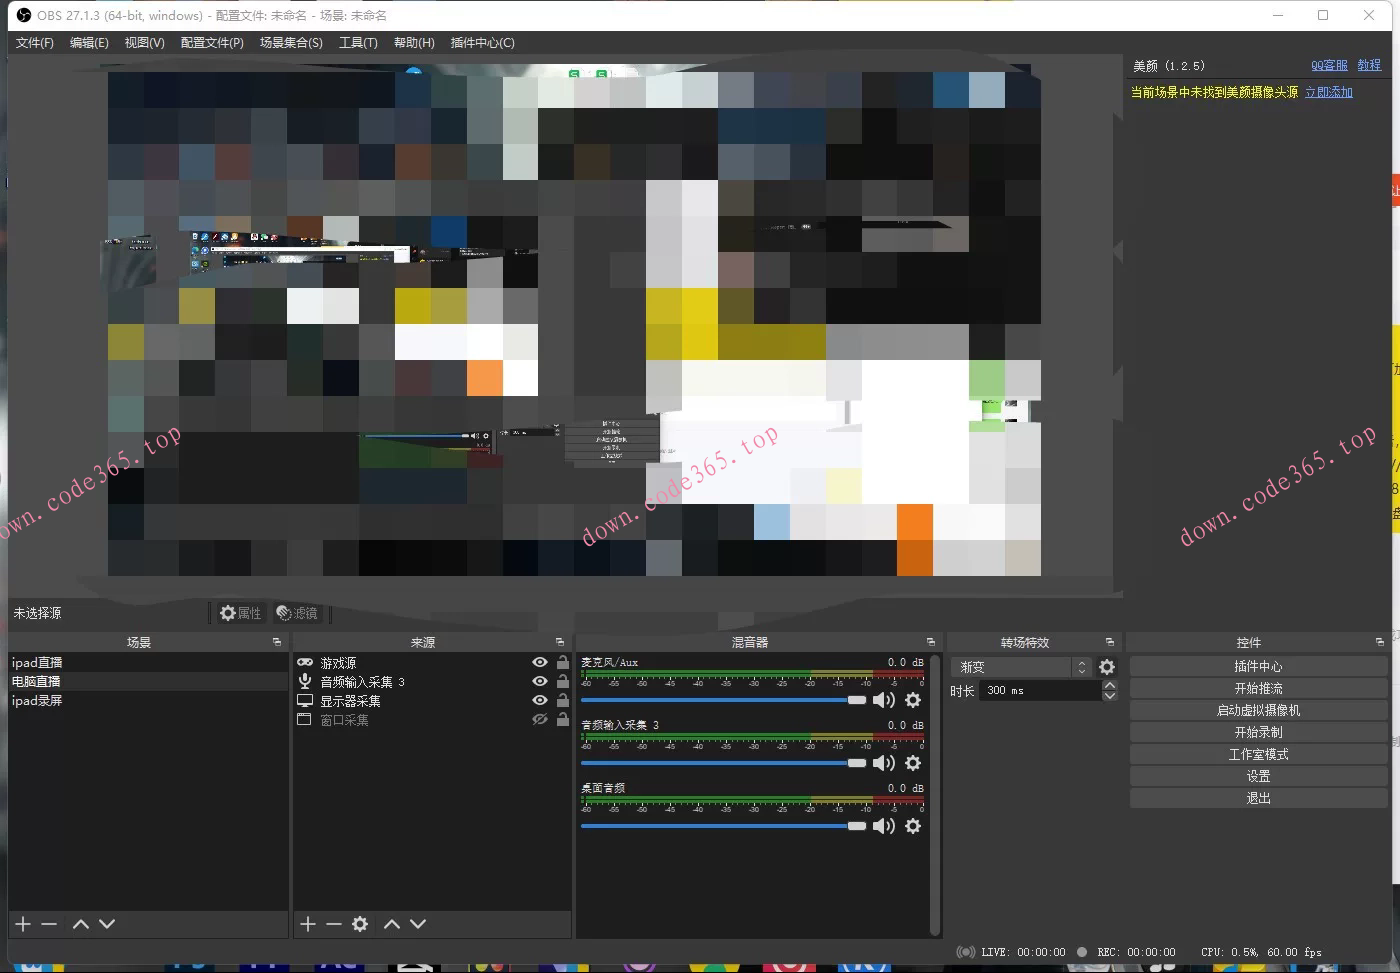
Task: Click the 桌面音频 volume slider
Action: pos(724,826)
